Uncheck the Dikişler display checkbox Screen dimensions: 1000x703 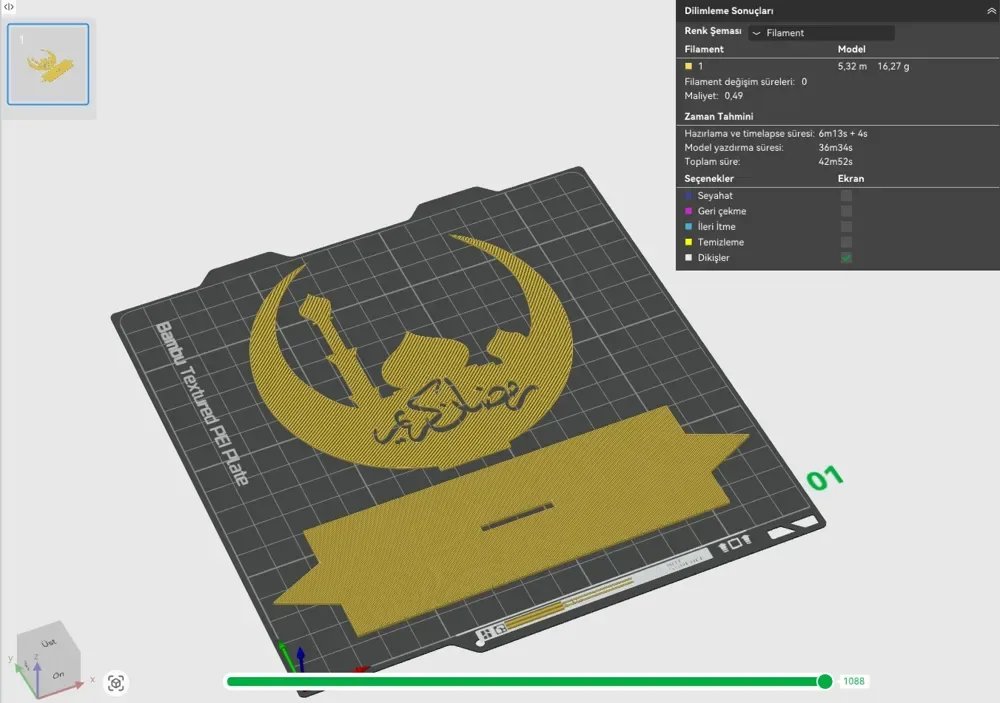[846, 258]
